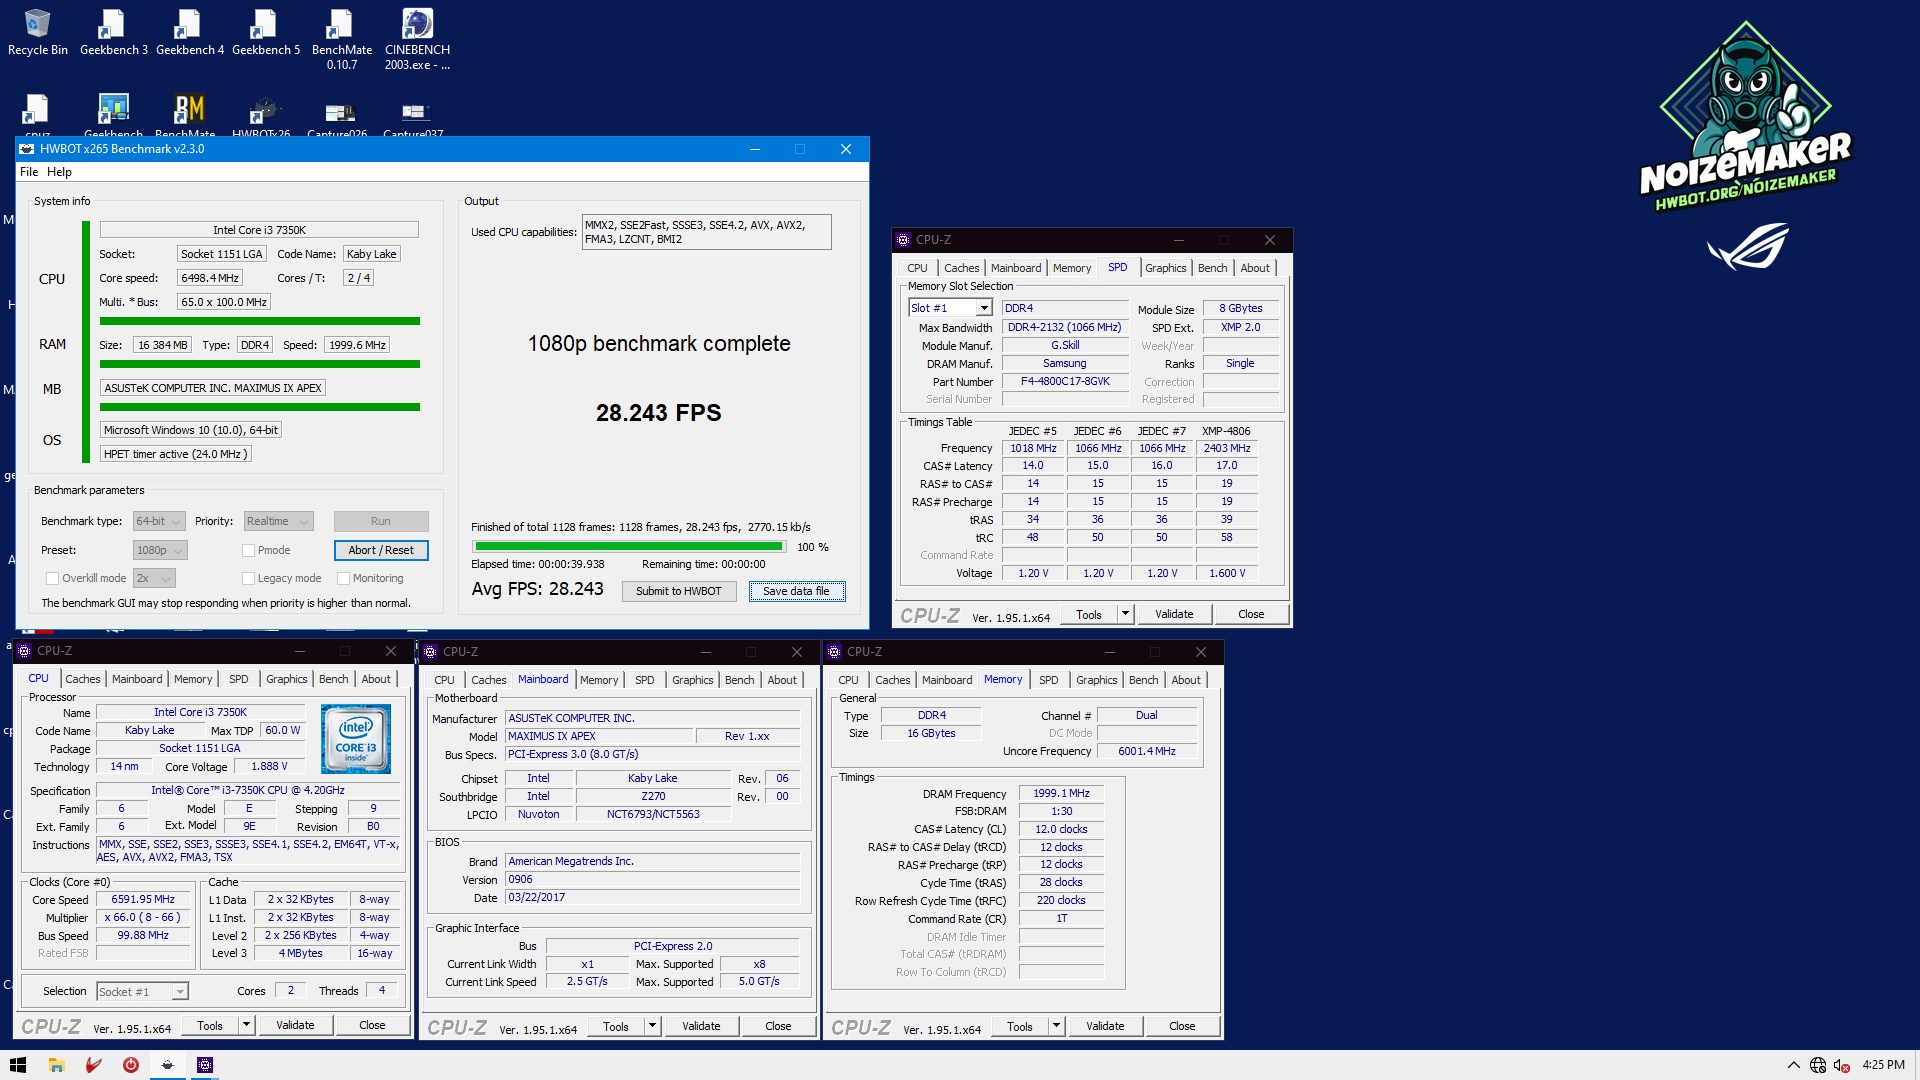
Task: Click Tools in the processor CPU-Z window
Action: [209, 1025]
